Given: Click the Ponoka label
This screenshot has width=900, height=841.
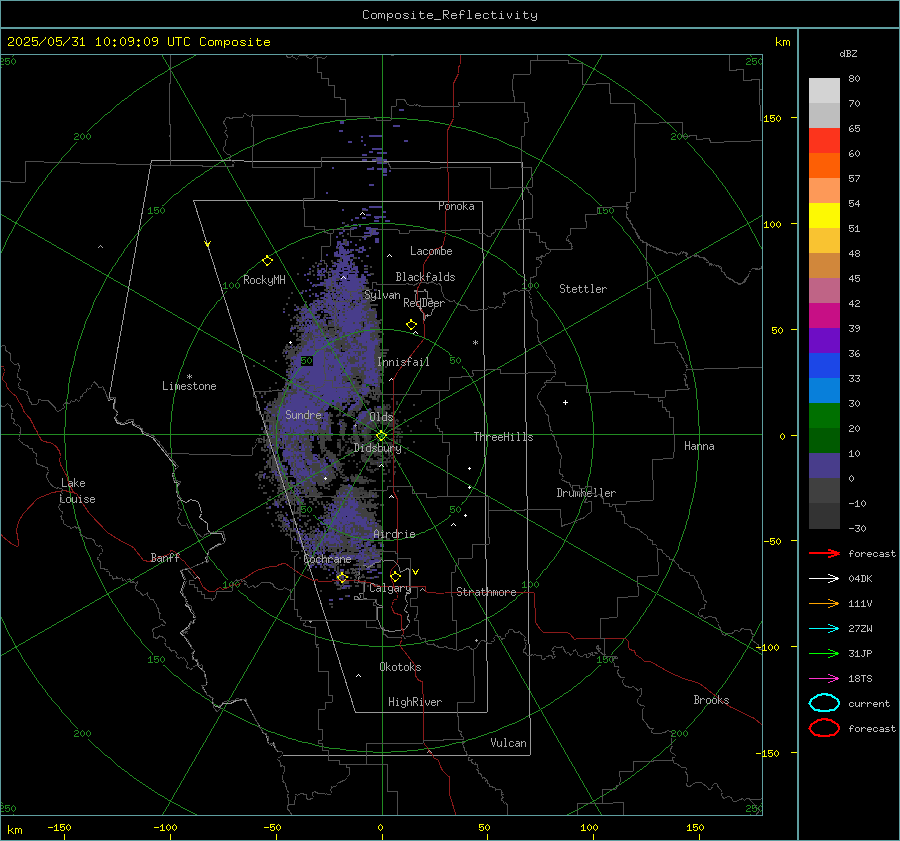Looking at the screenshot, I should coord(456,206).
